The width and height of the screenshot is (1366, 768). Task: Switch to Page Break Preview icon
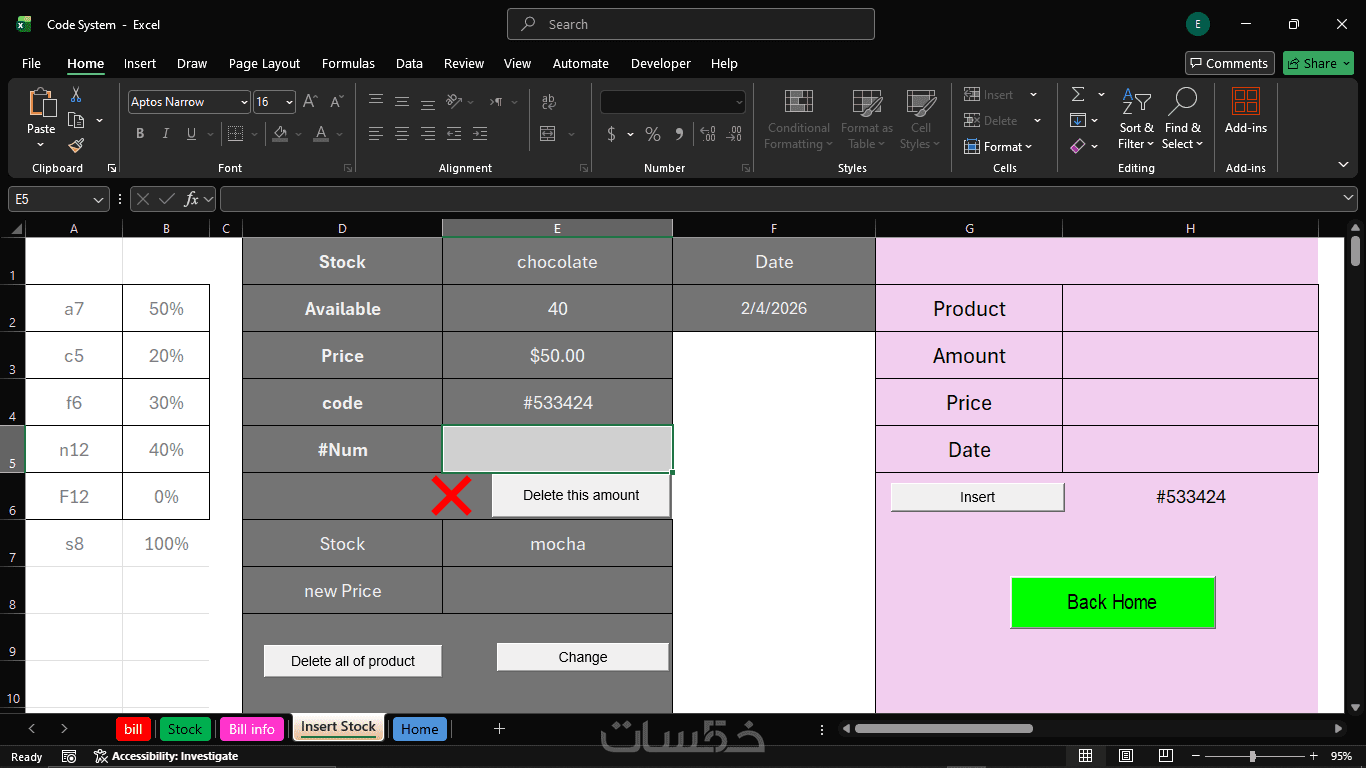[x=1166, y=756]
